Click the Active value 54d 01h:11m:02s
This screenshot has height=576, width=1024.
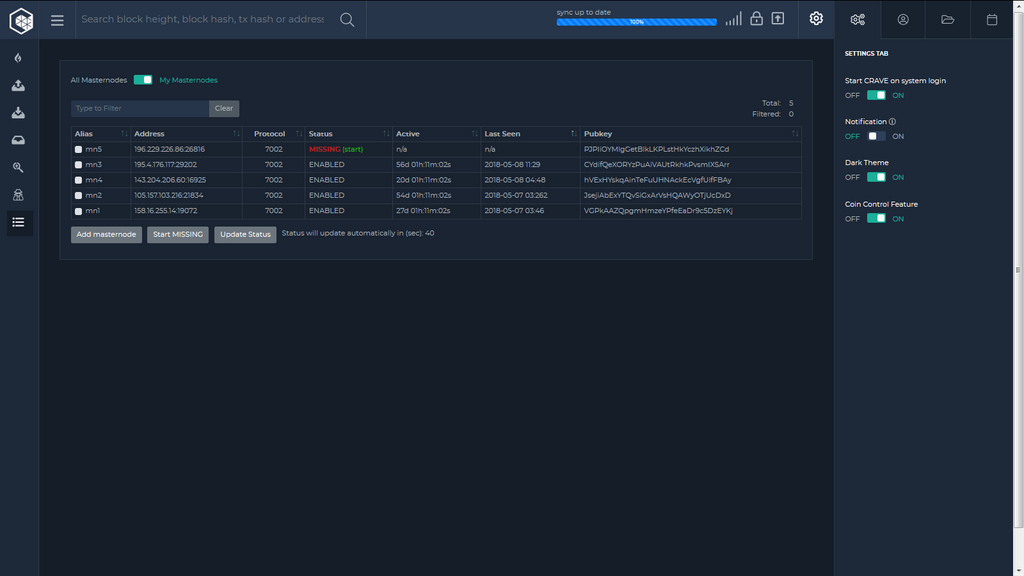pyautogui.click(x=423, y=195)
